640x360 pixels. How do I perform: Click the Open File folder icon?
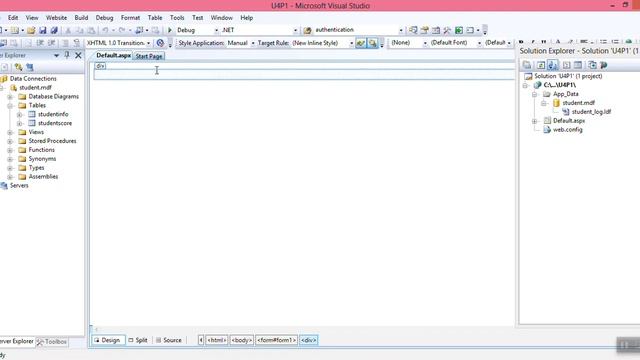(31, 30)
